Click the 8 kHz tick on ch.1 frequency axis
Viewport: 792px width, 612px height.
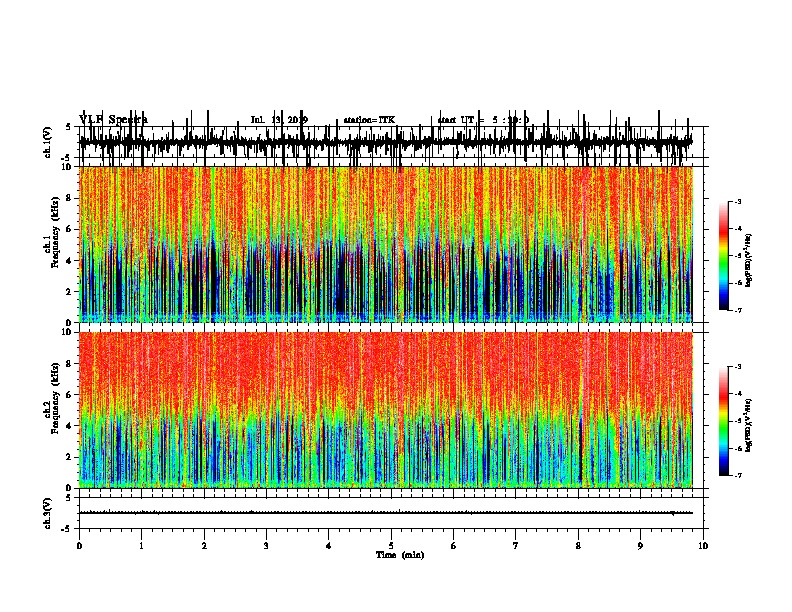point(70,198)
